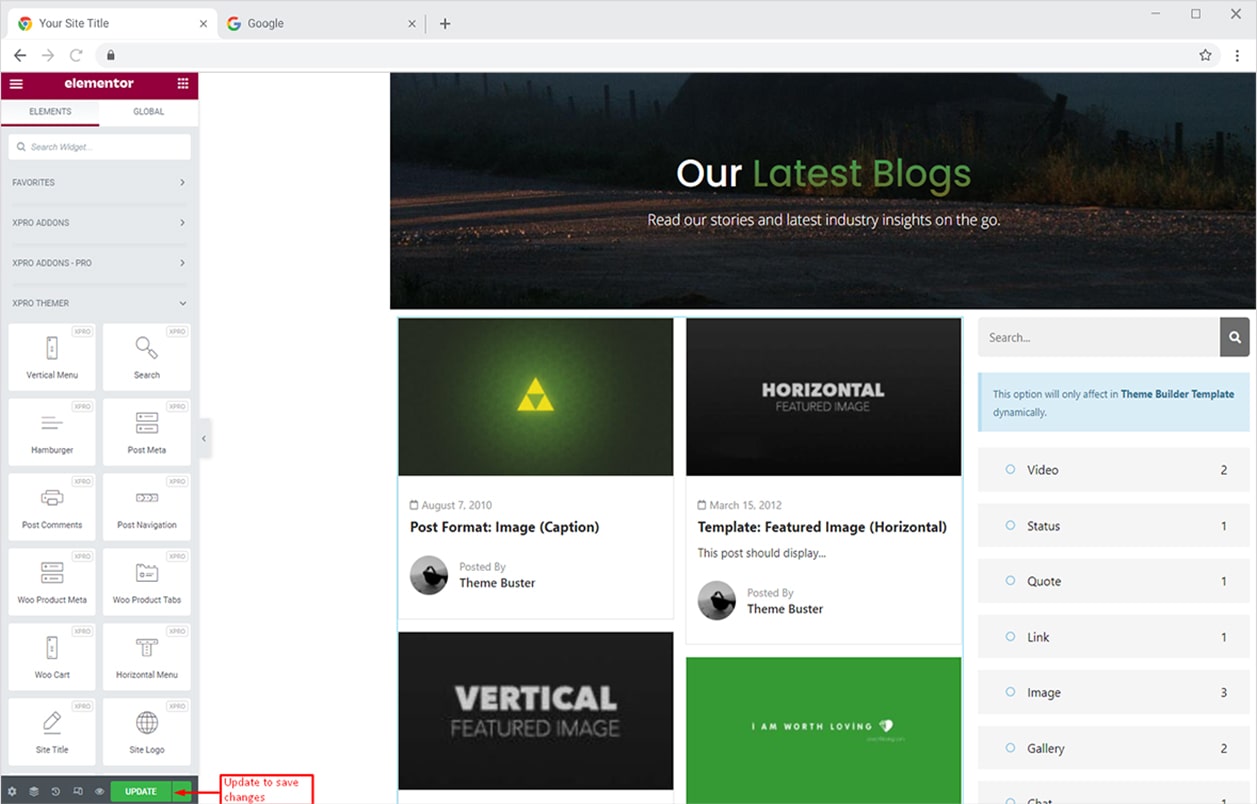This screenshot has width=1257, height=804.
Task: Switch to Responsive Mode icon
Action: (78, 792)
